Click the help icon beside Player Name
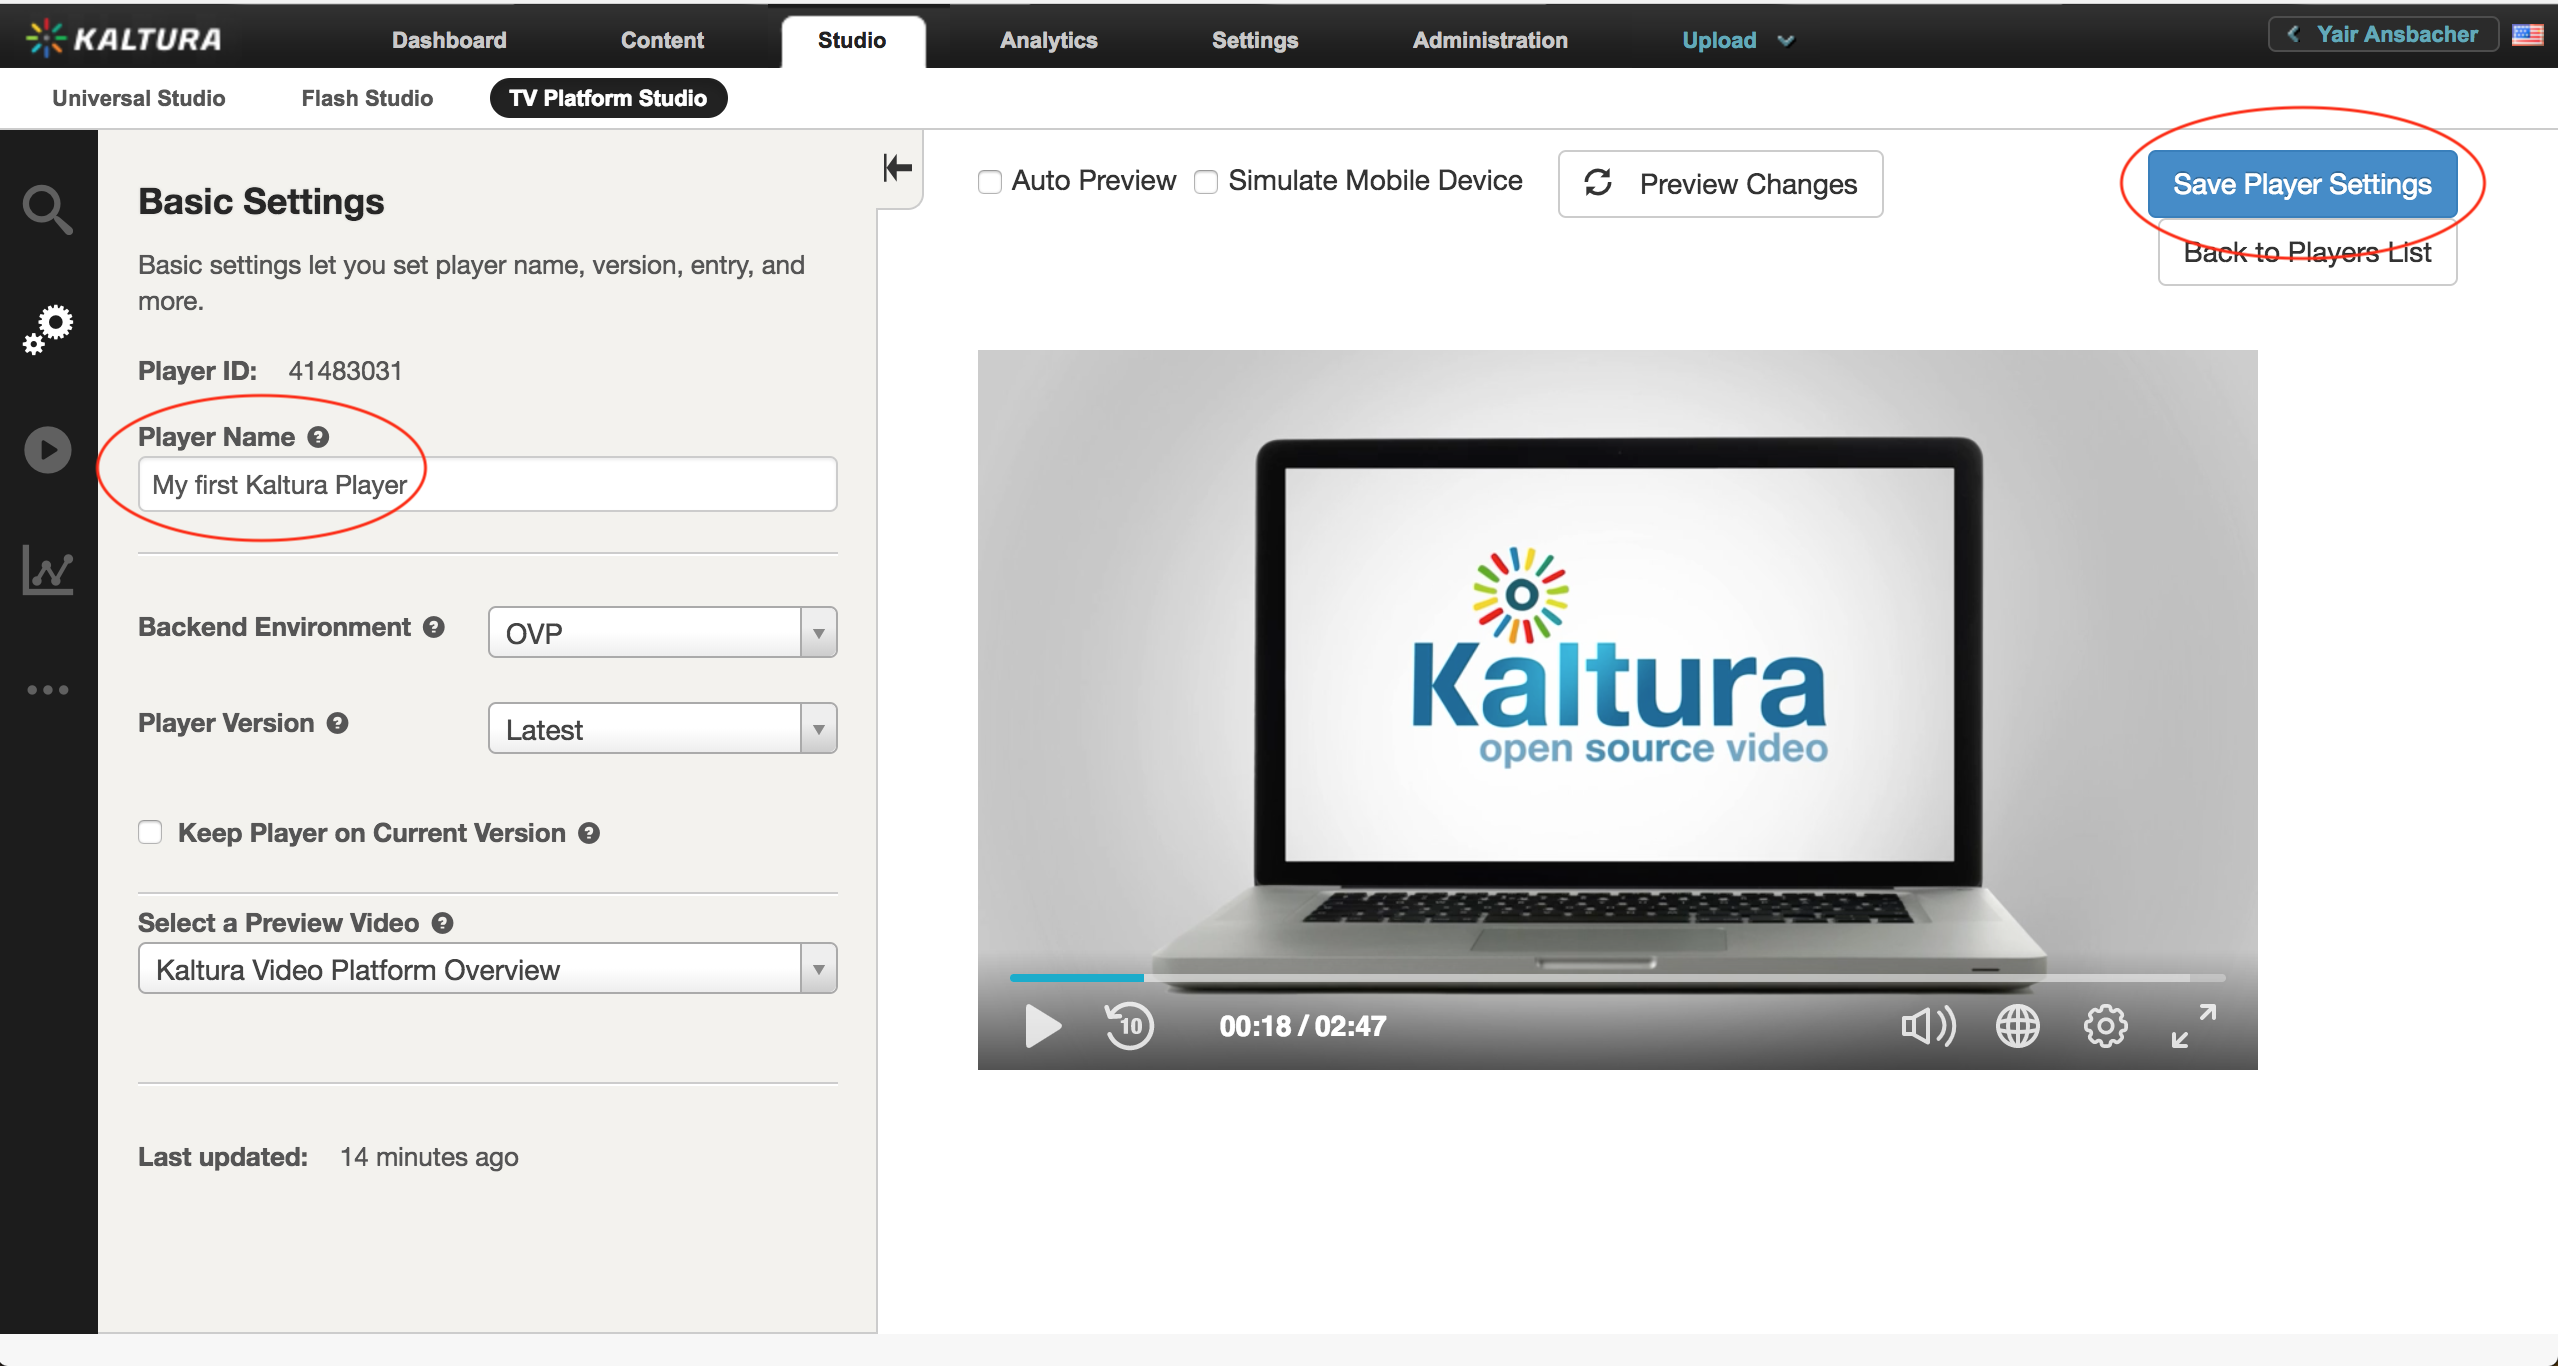The width and height of the screenshot is (2558, 1366). pyautogui.click(x=318, y=437)
